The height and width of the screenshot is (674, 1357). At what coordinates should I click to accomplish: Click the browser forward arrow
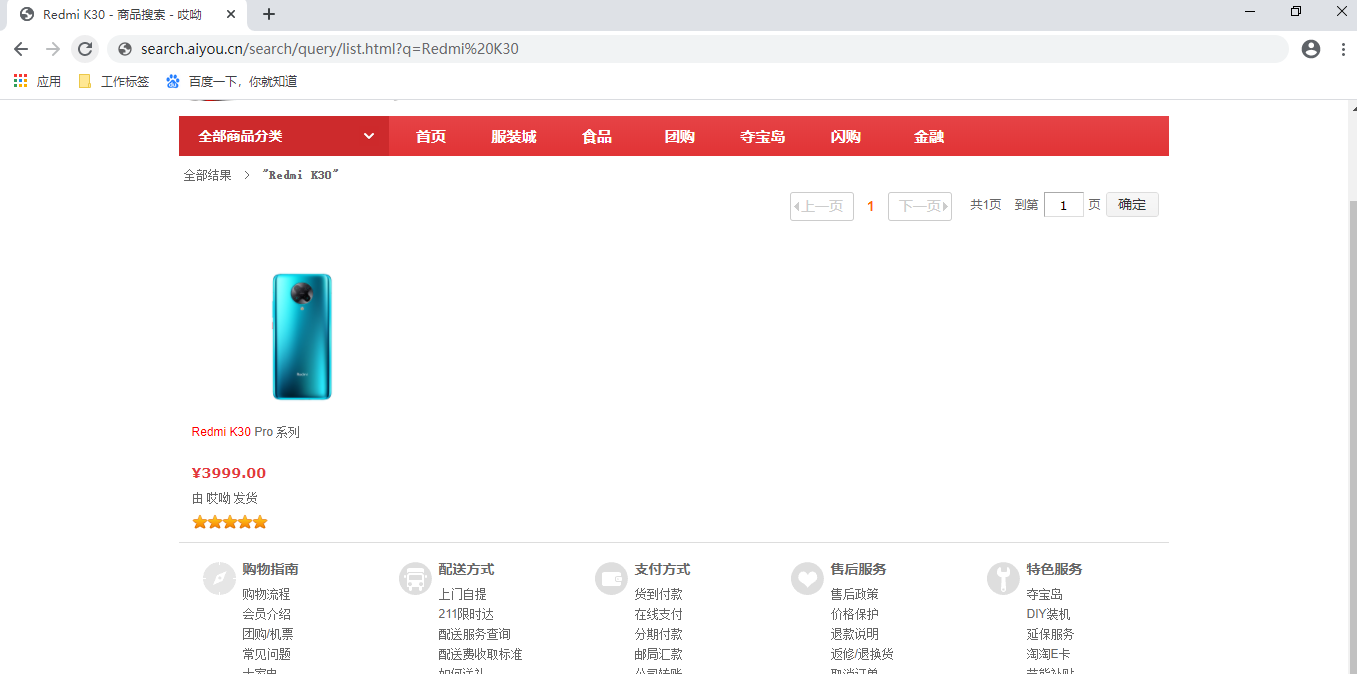[x=53, y=49]
